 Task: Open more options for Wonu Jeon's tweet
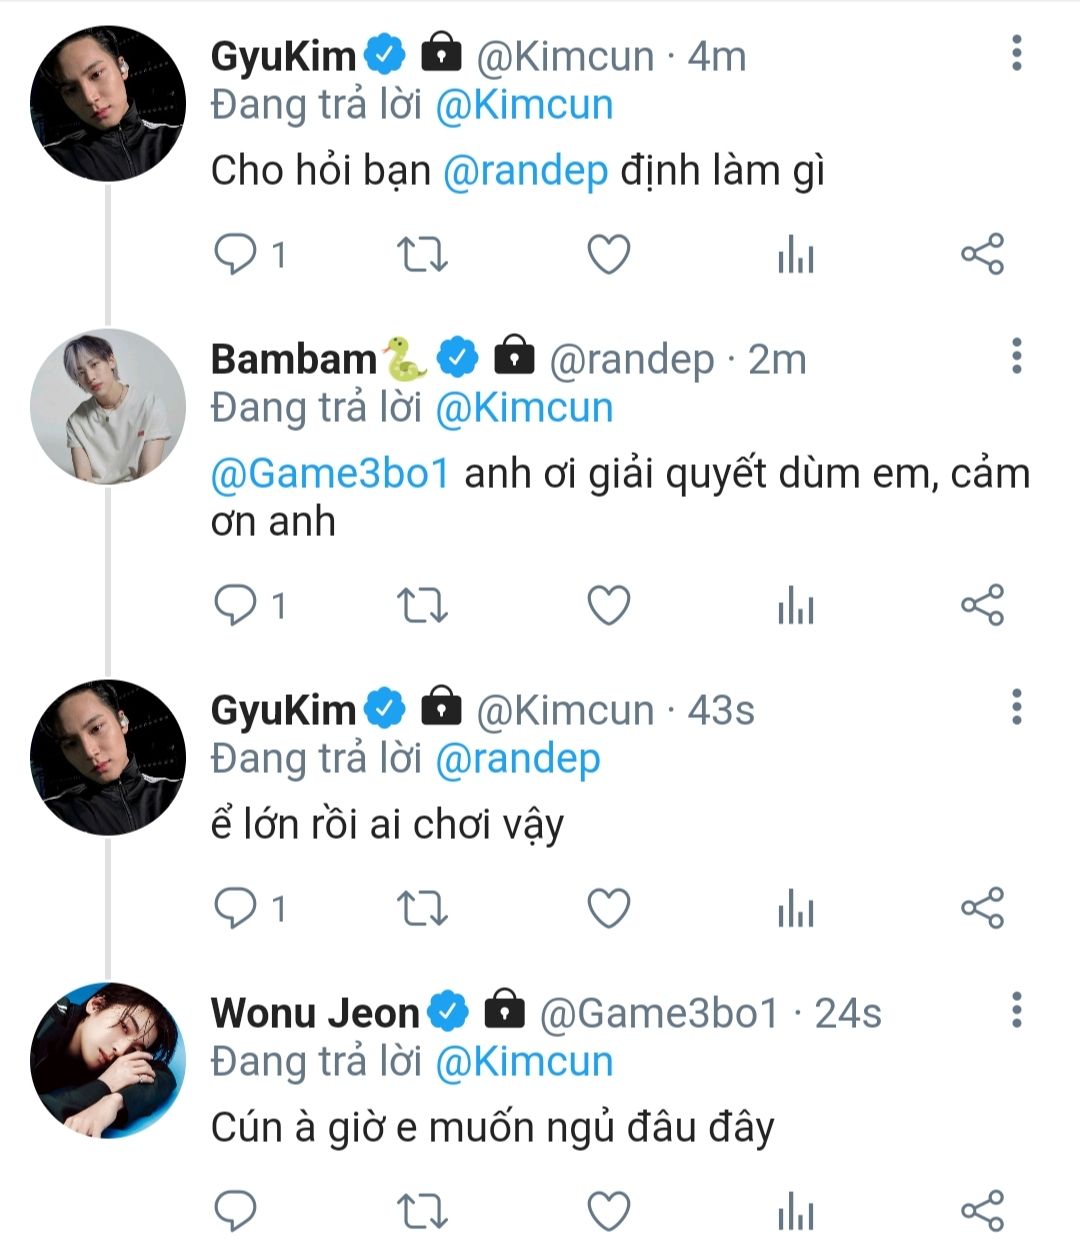(1016, 1010)
